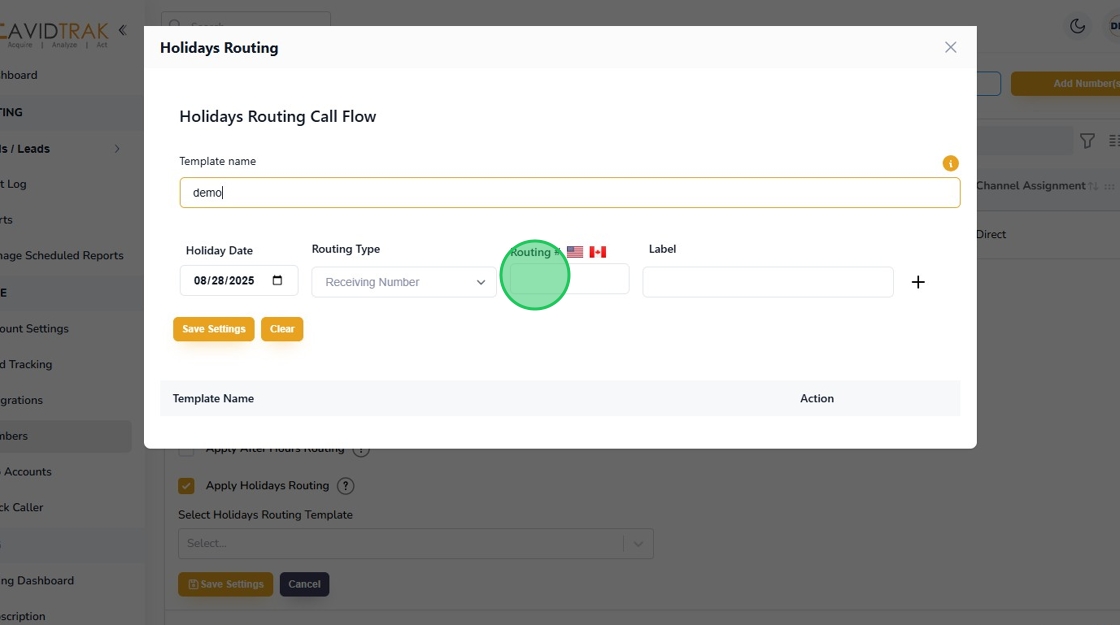Screen dimensions: 1120x625
Task: Focus the Template name field containing demo
Action: tap(570, 193)
